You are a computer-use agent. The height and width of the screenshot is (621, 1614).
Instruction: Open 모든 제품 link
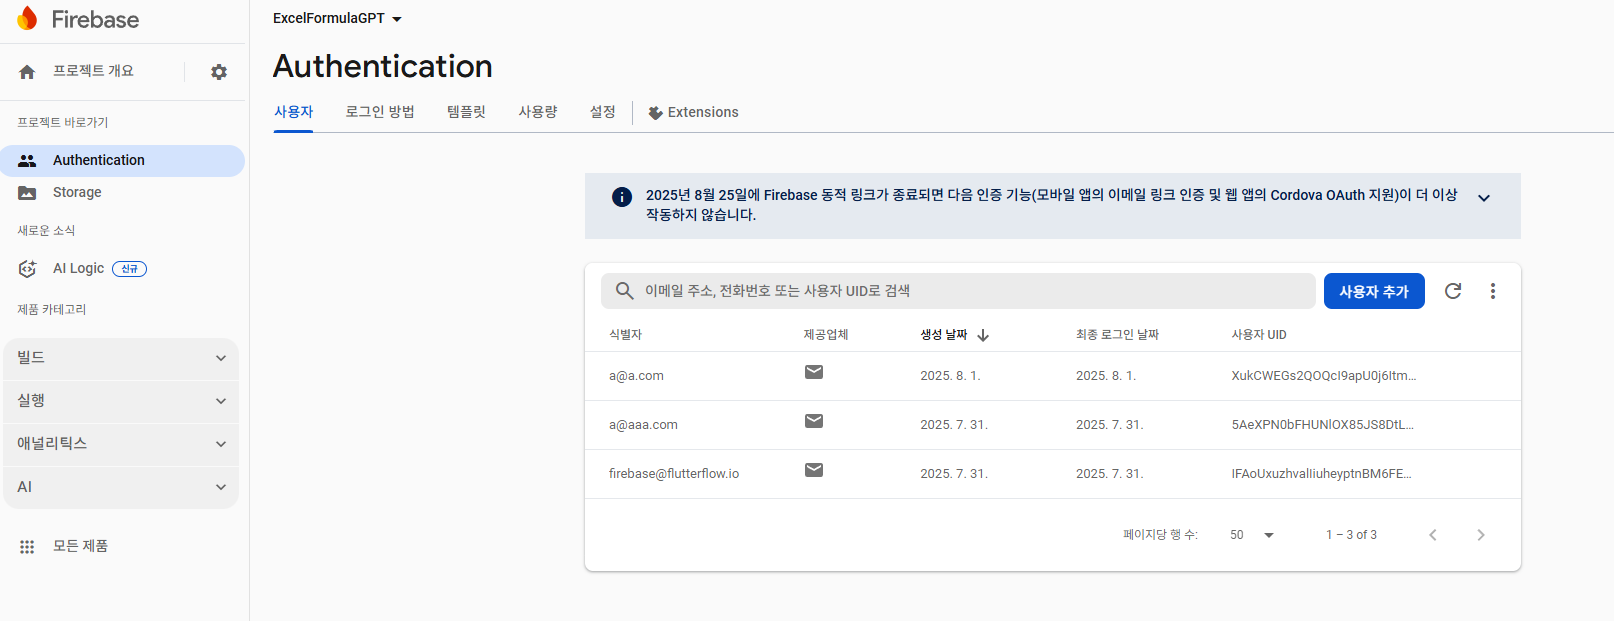(80, 546)
